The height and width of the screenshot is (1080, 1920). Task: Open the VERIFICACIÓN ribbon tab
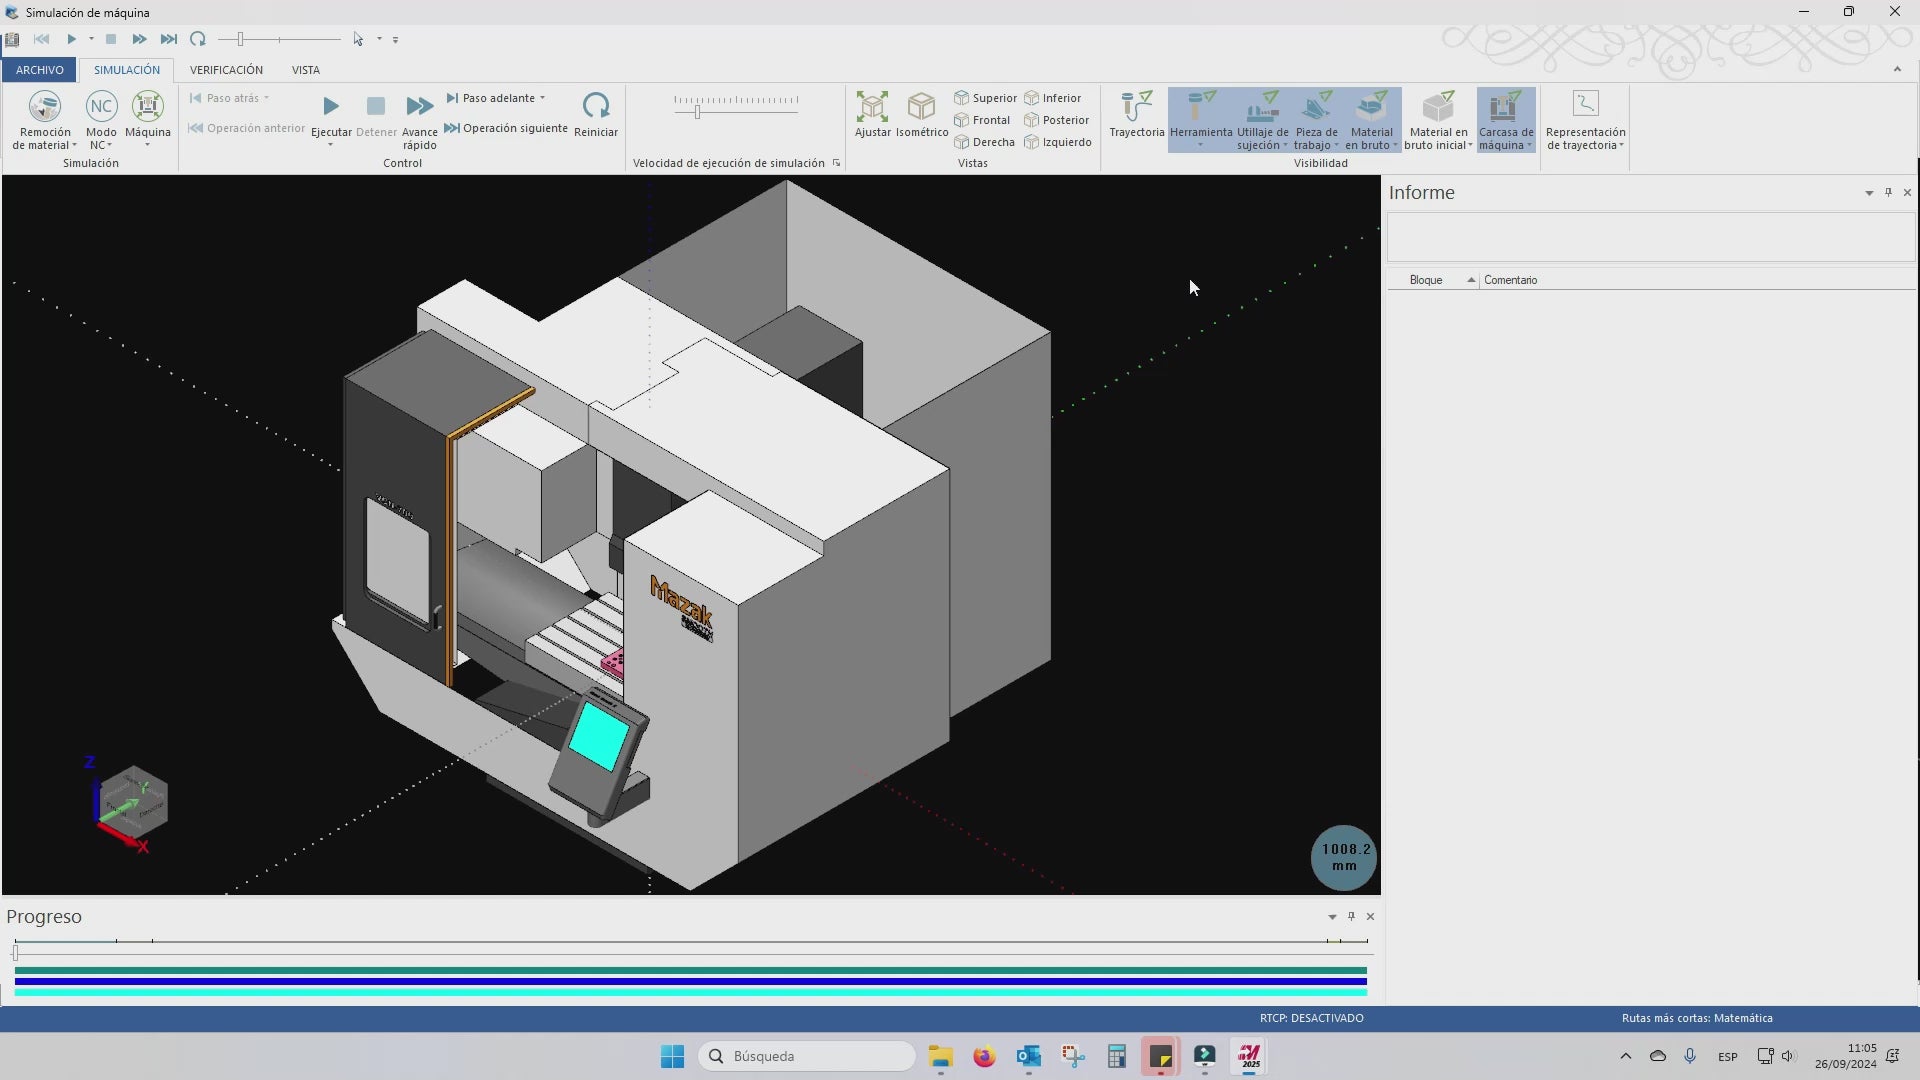coord(226,70)
